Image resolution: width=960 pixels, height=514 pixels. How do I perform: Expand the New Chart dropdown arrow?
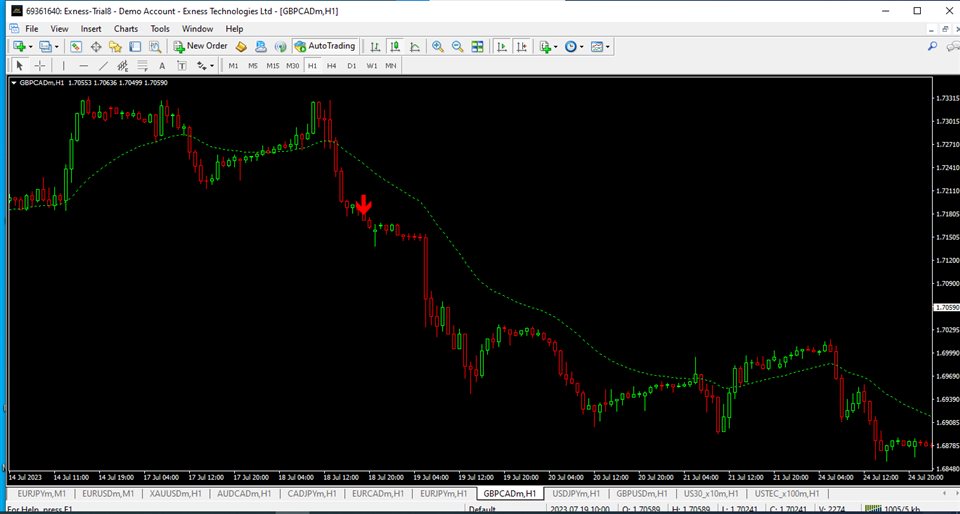point(30,47)
